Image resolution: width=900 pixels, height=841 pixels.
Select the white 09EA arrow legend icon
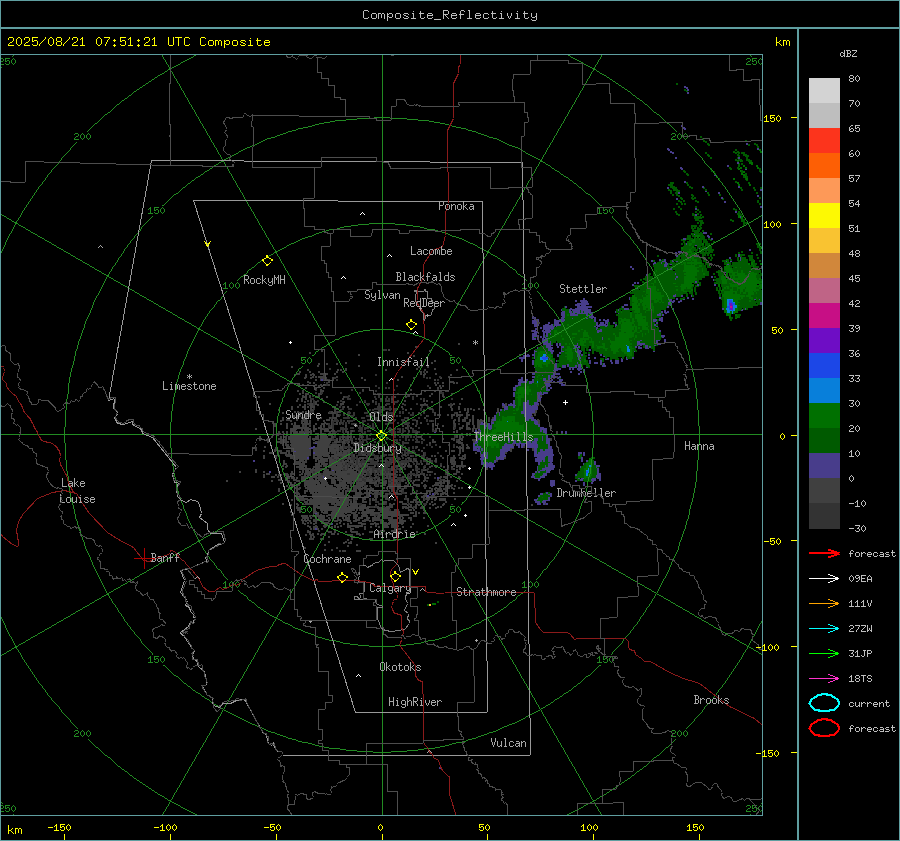point(824,579)
